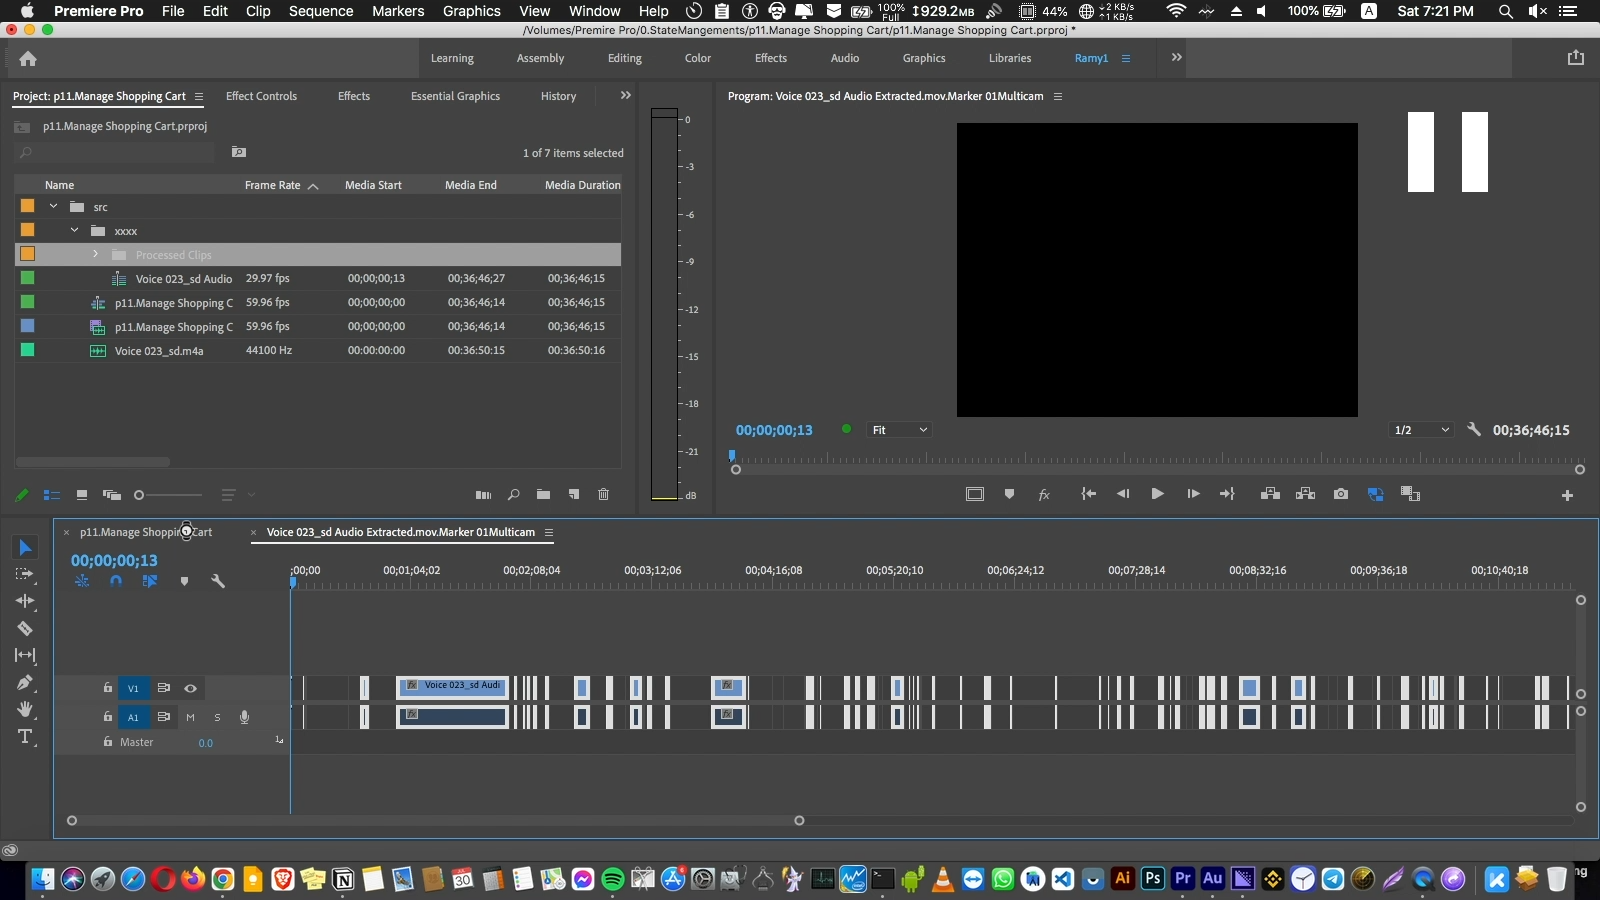Switch to p11.Manage Shopping Cart timeline tab

pyautogui.click(x=146, y=532)
